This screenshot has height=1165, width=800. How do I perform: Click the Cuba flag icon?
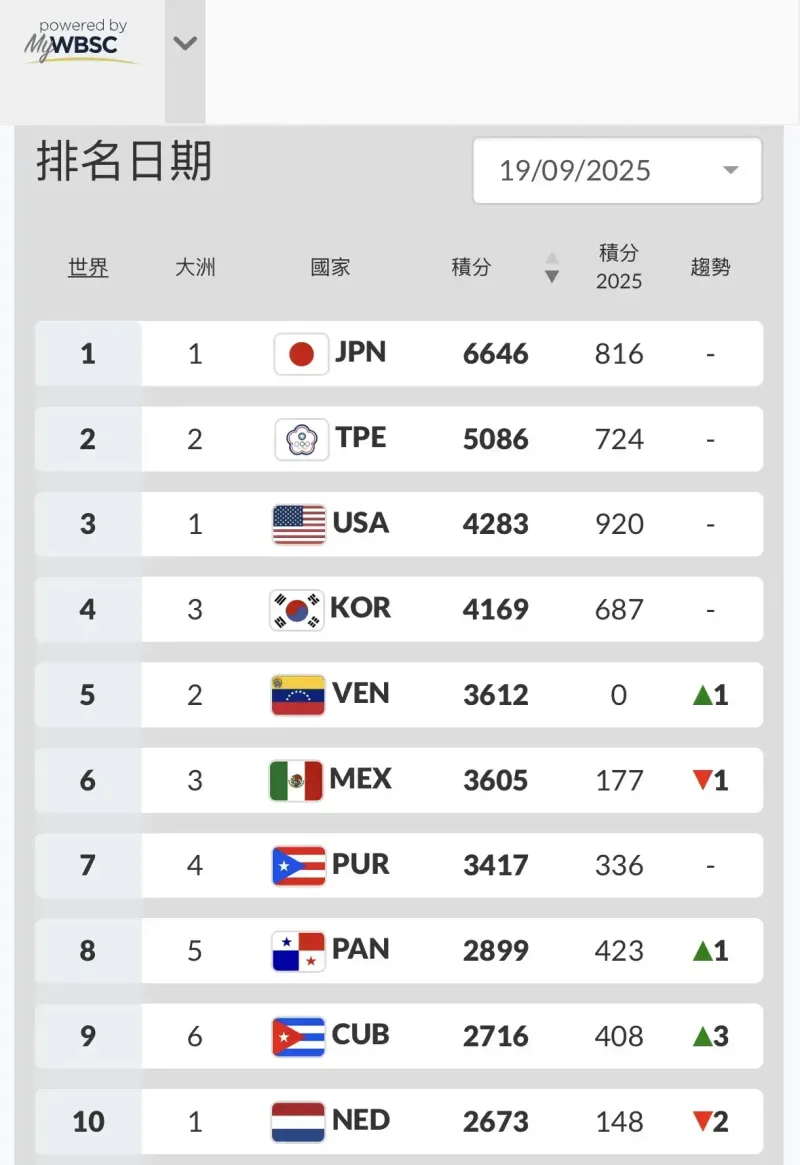298,1036
